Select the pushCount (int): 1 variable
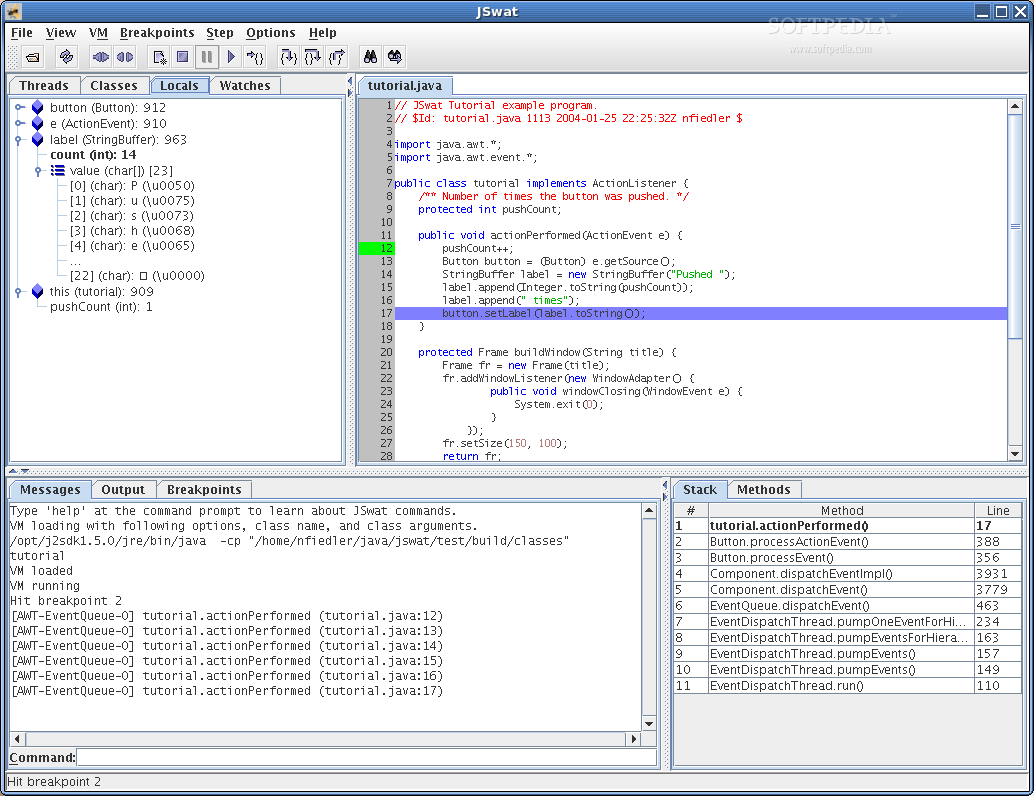The height and width of the screenshot is (796, 1034). (x=101, y=307)
